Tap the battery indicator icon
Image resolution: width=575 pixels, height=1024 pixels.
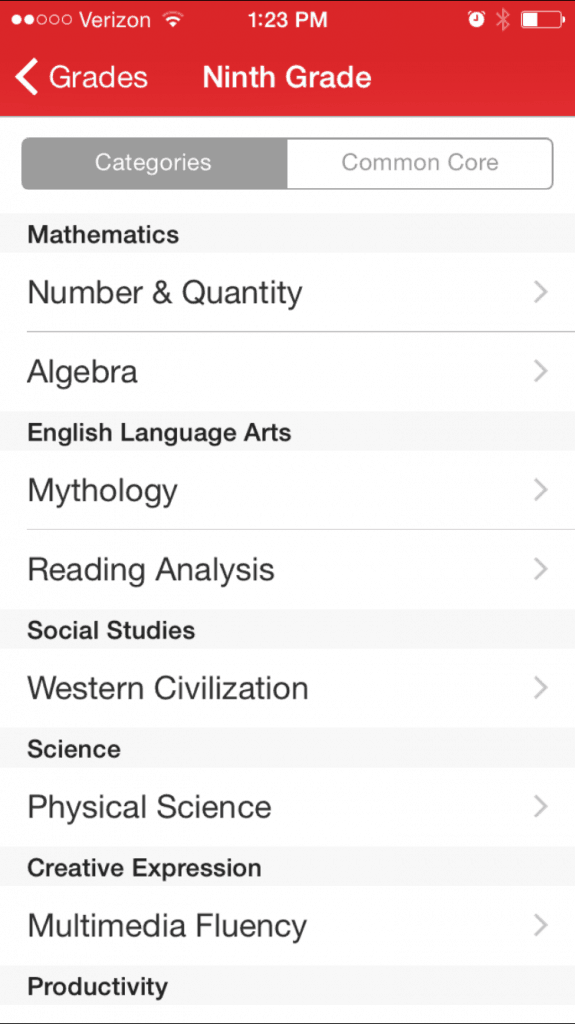pos(543,20)
